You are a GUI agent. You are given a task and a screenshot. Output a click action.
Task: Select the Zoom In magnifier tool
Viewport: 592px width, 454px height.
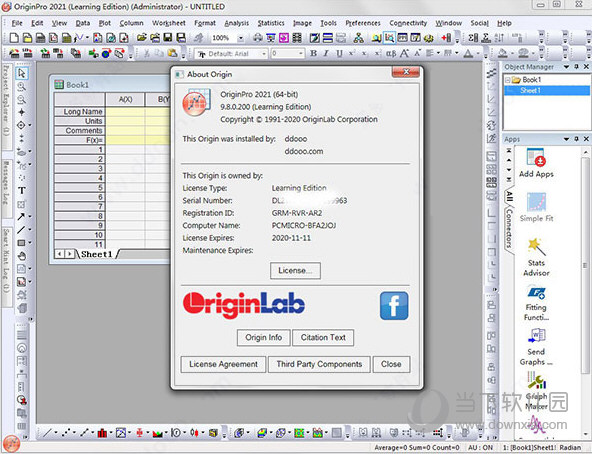22,86
